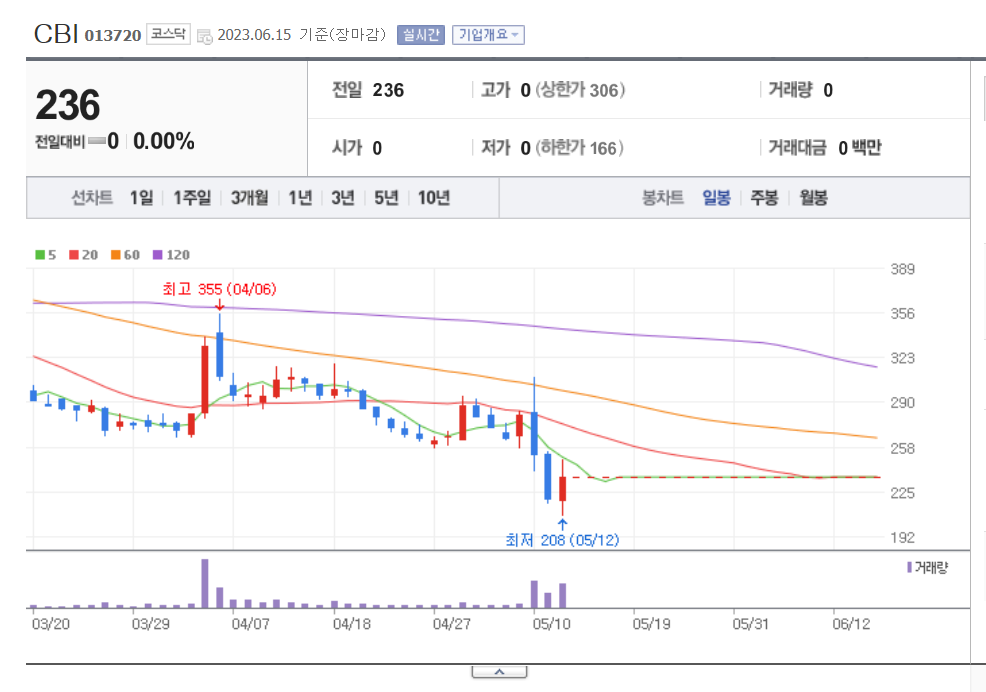Click the 2023.06.15 기준(장마감) date text
Image resolution: width=986 pixels, height=692 pixels.
point(302,35)
